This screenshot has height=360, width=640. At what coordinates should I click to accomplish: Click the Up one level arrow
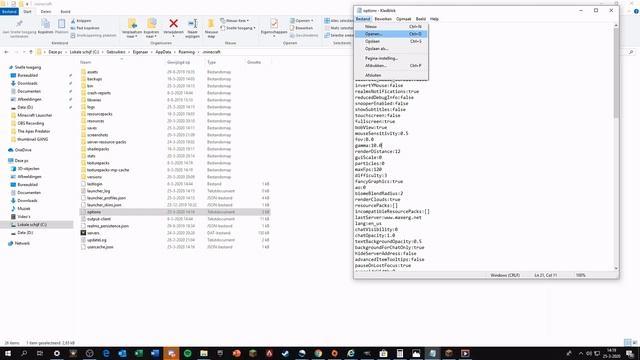tap(31, 52)
